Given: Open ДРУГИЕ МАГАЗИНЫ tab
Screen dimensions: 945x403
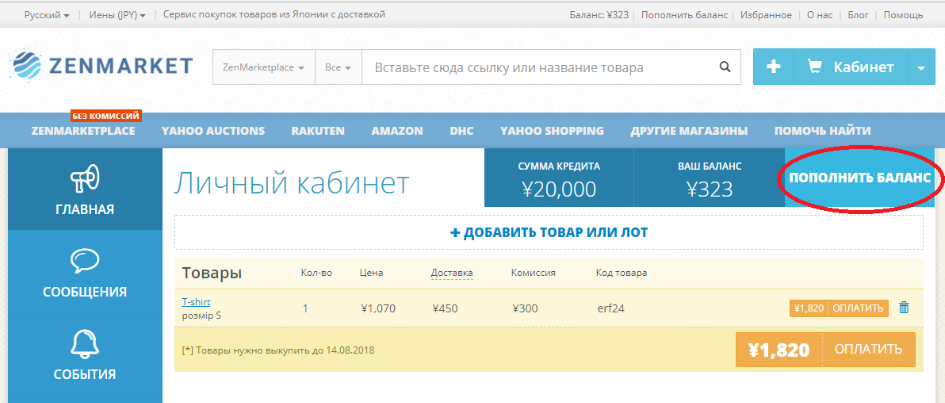Looking at the screenshot, I should 689,131.
